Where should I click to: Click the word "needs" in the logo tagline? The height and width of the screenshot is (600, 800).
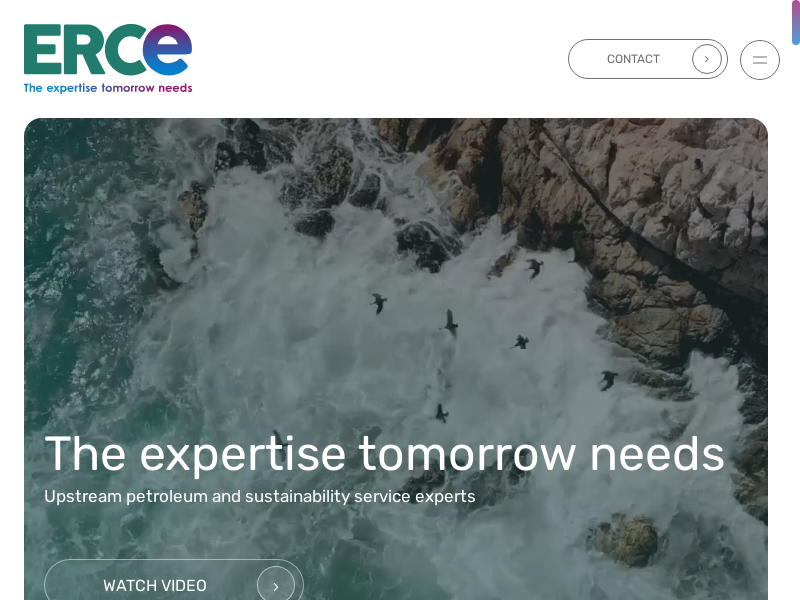[x=175, y=88]
